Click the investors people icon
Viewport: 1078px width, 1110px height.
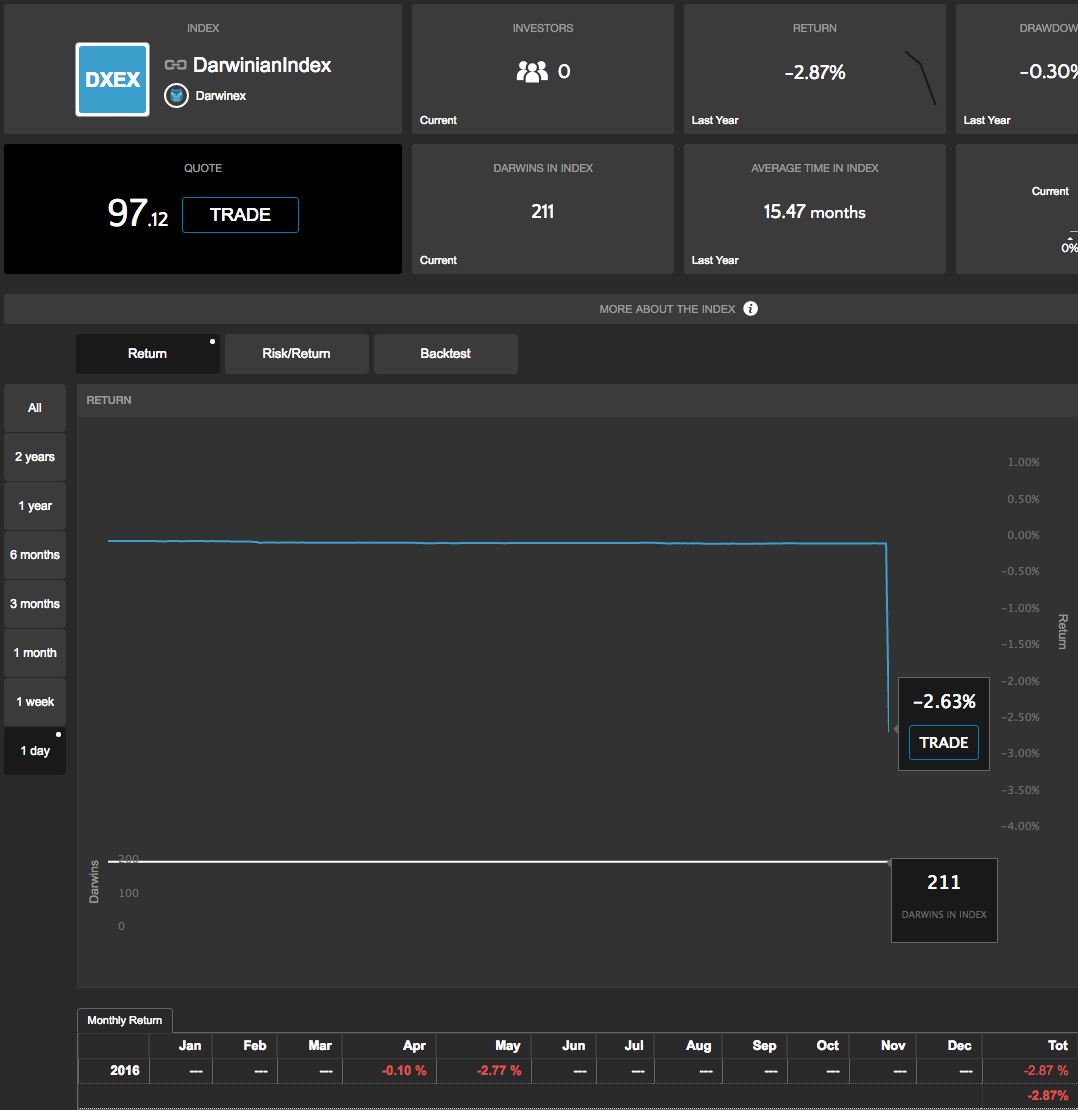click(532, 72)
